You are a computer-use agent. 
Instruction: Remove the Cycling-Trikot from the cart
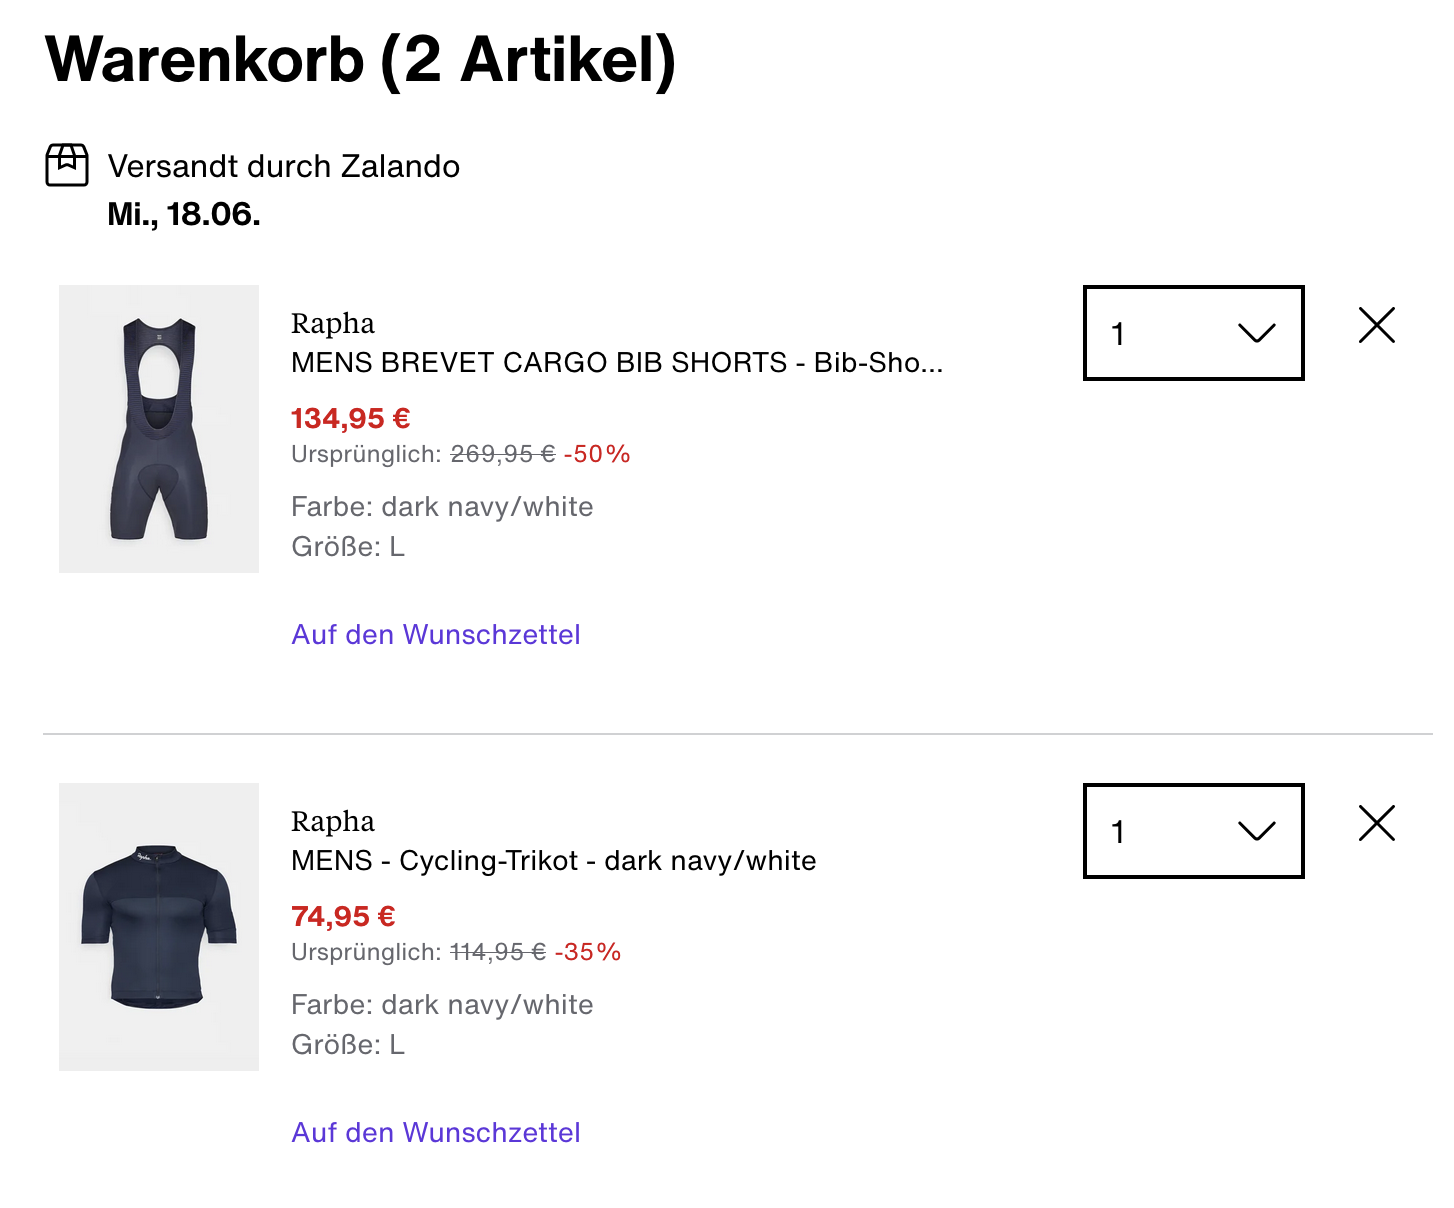pyautogui.click(x=1377, y=823)
